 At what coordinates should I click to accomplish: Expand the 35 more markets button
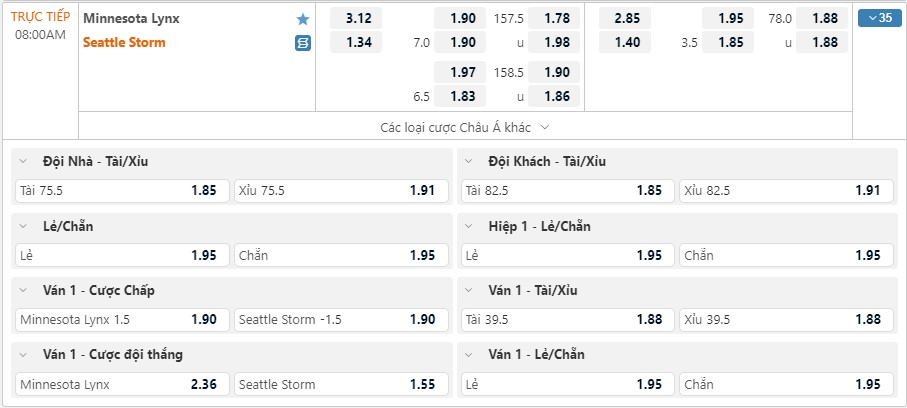tap(879, 18)
